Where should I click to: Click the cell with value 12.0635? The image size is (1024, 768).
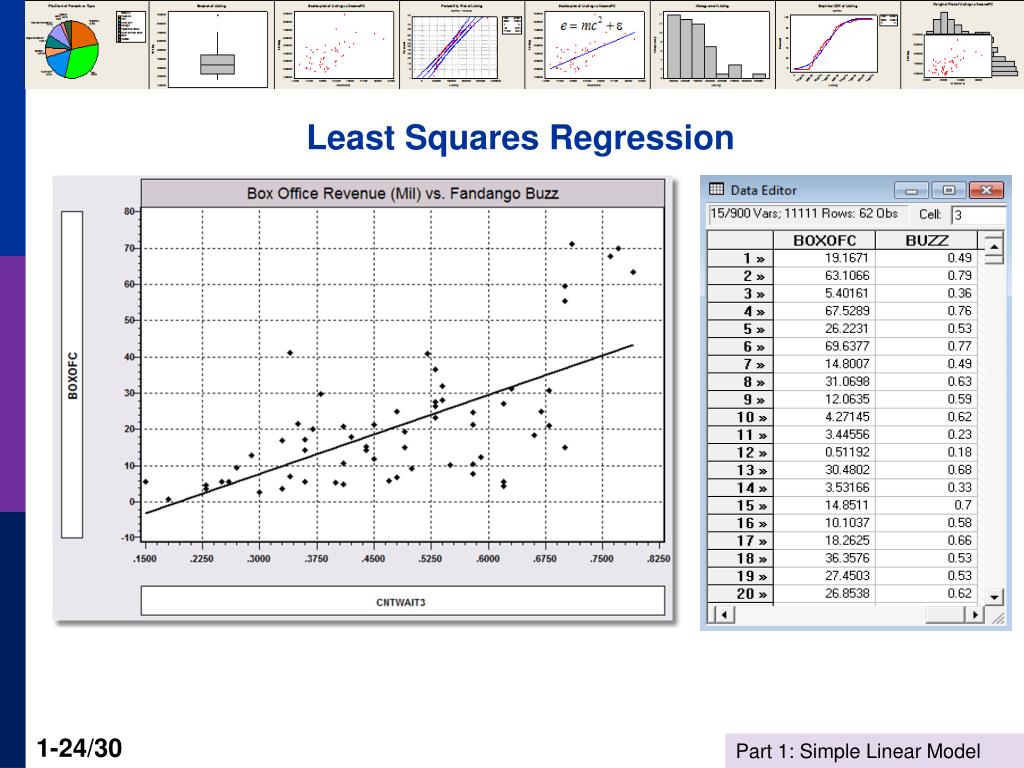(824, 399)
